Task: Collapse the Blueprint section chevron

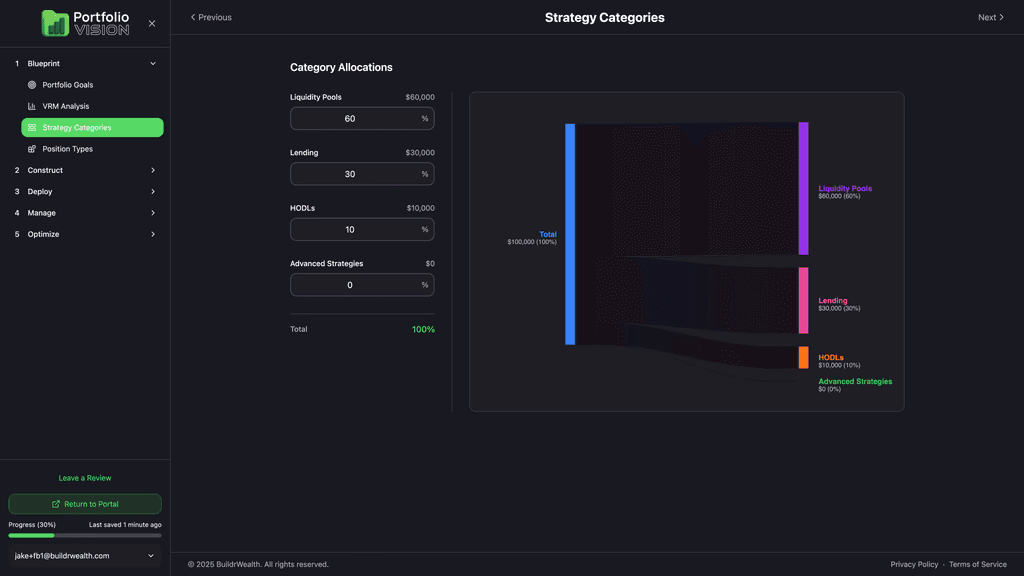Action: (x=153, y=63)
